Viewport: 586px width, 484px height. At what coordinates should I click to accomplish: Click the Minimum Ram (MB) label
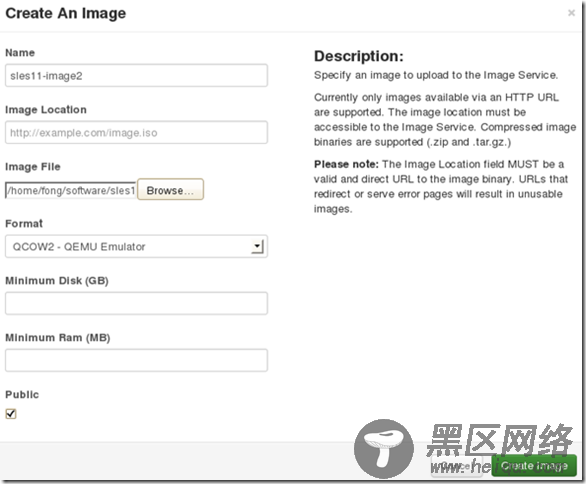click(58, 337)
